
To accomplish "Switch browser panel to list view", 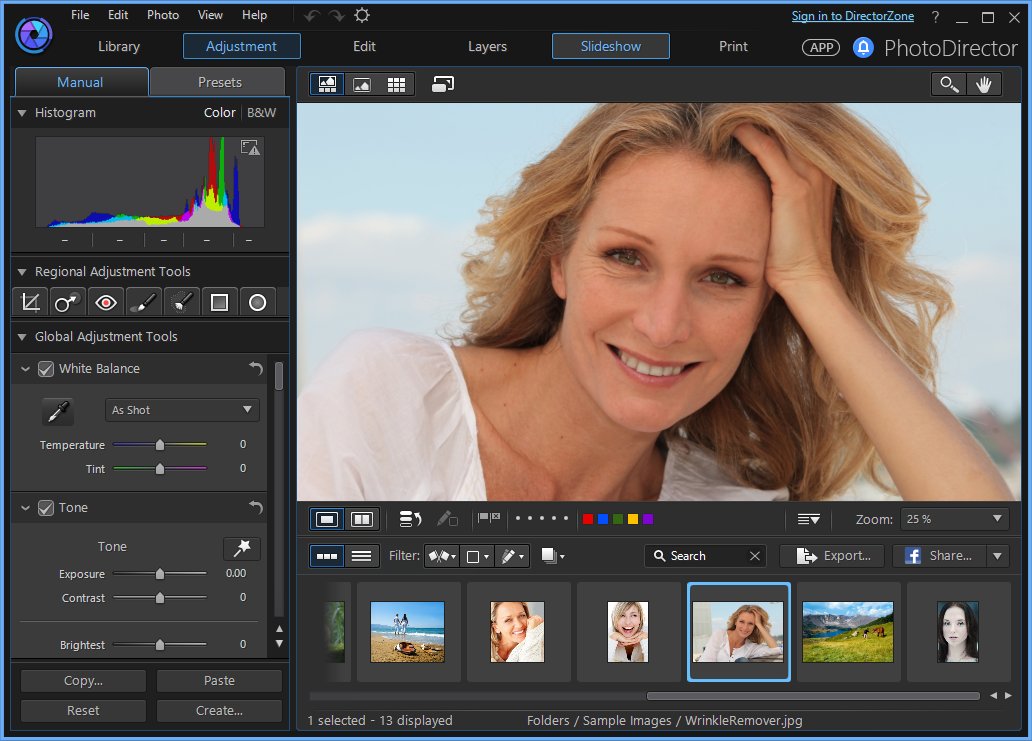I will coord(361,556).
